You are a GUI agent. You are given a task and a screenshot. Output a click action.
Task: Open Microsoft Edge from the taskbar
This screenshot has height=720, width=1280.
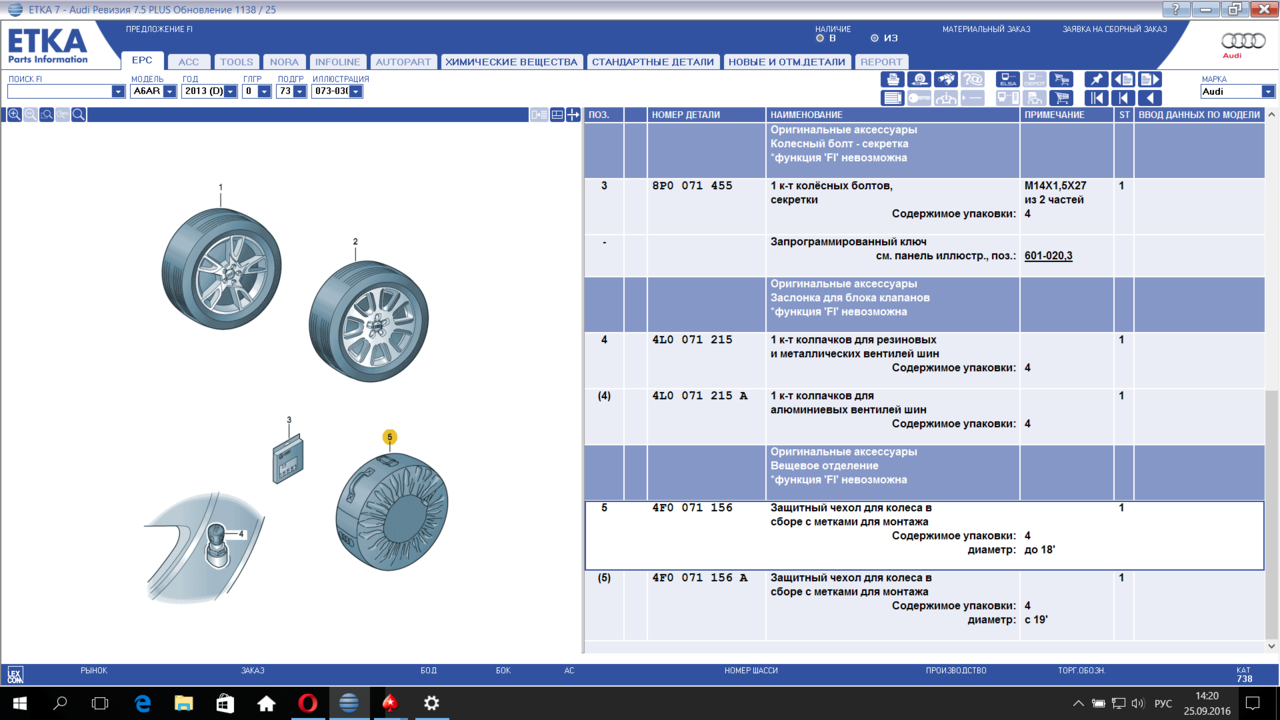click(142, 703)
